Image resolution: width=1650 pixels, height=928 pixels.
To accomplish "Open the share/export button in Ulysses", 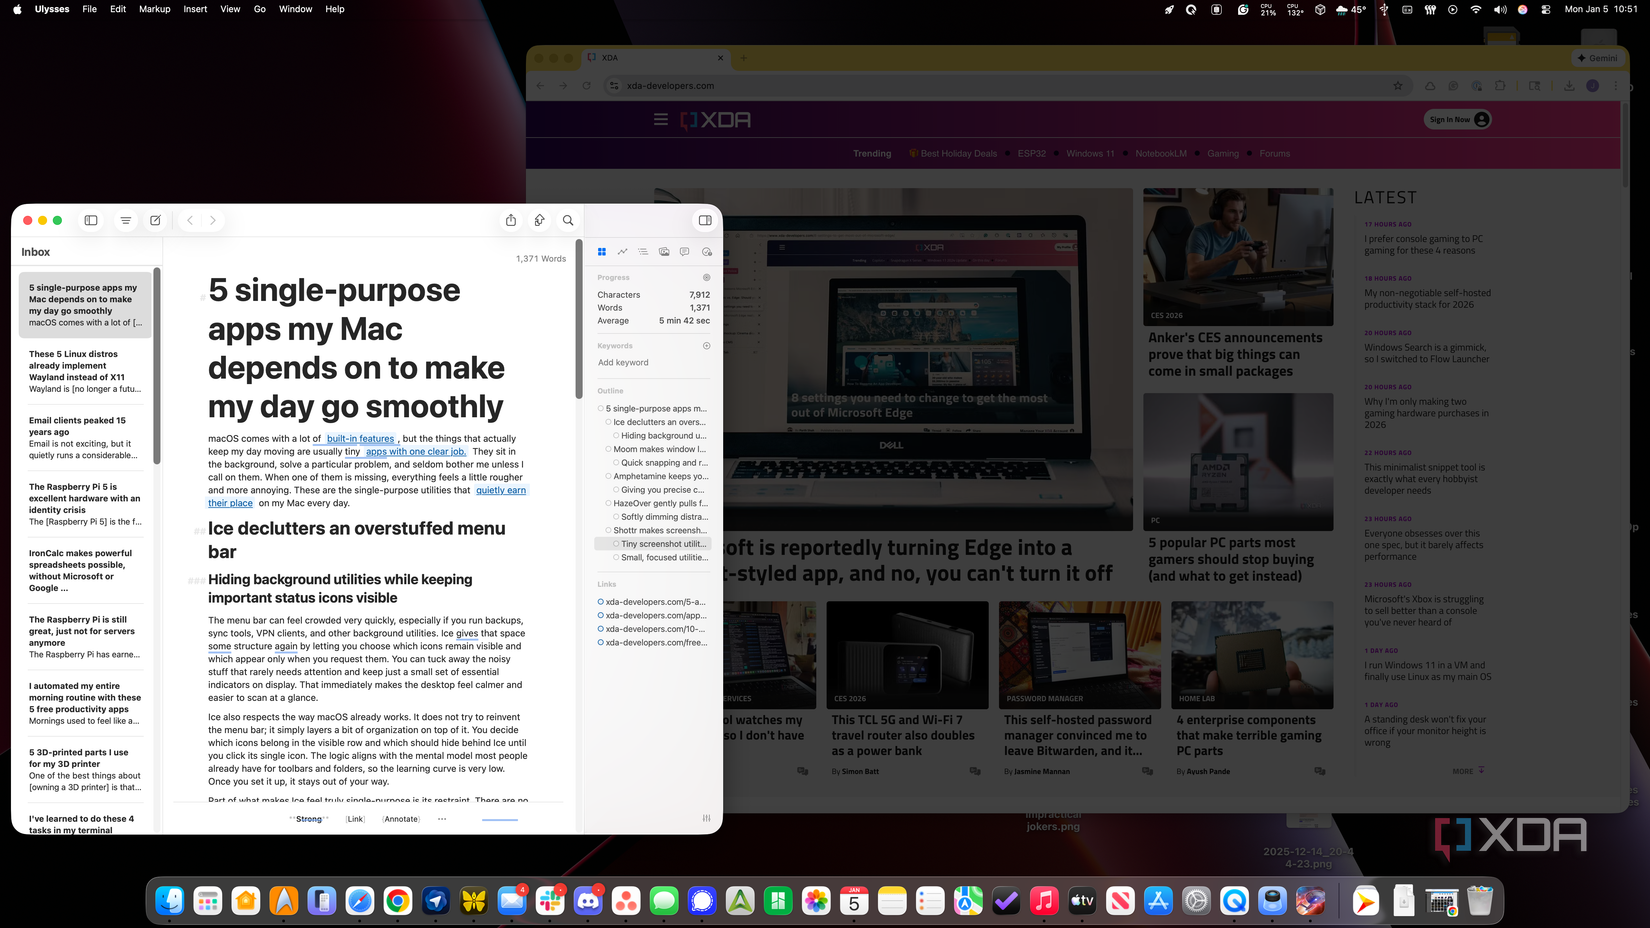I will tap(511, 220).
